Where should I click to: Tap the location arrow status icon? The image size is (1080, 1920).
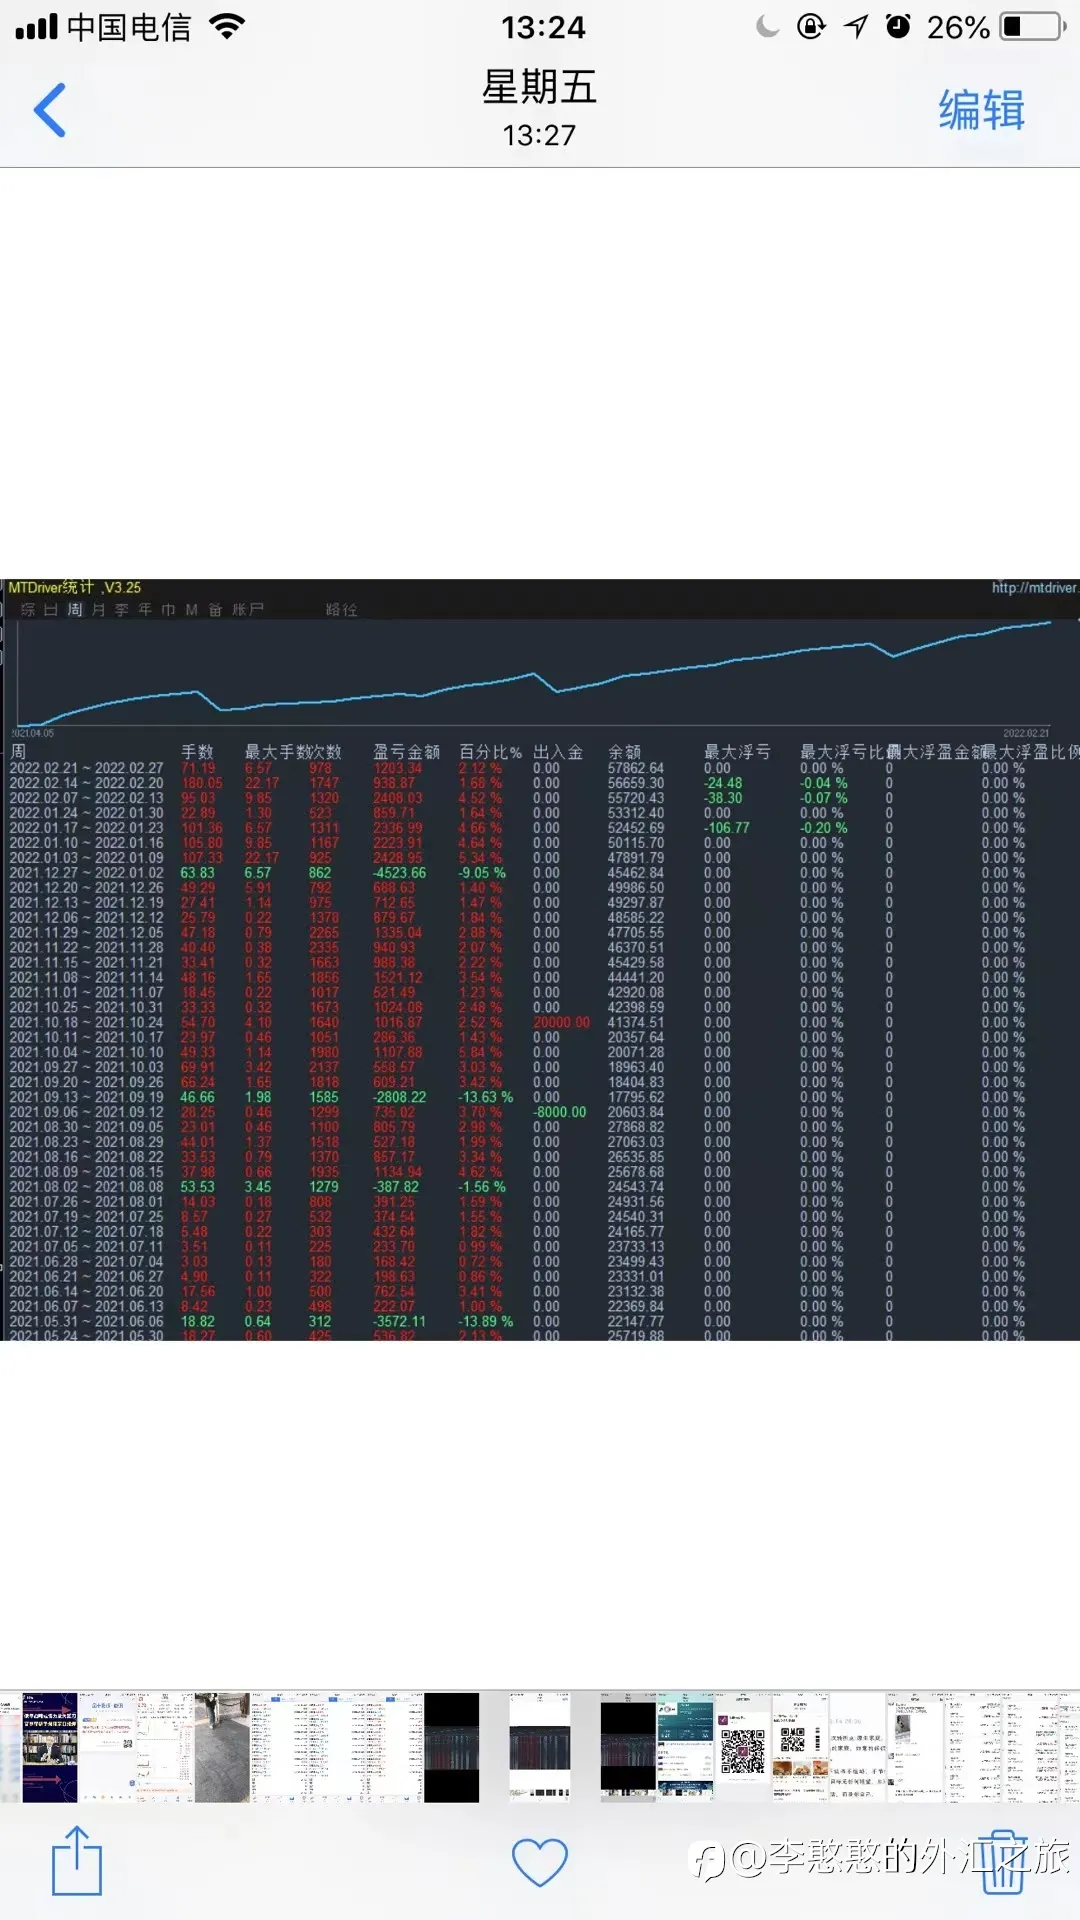855,26
